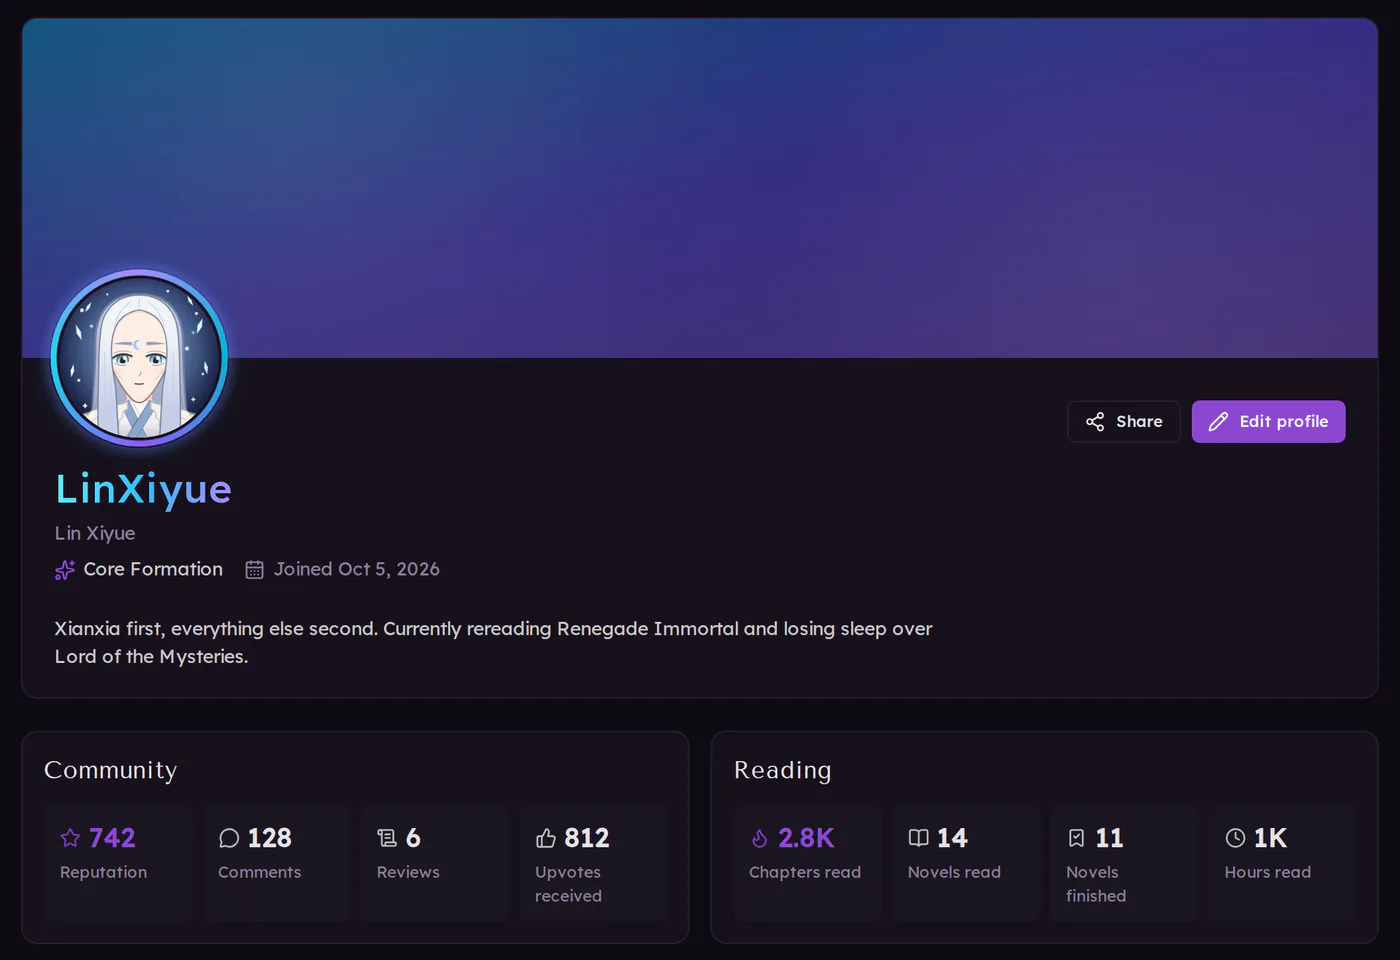This screenshot has height=960, width=1400.
Task: Click the Reading section heading
Action: point(783,770)
